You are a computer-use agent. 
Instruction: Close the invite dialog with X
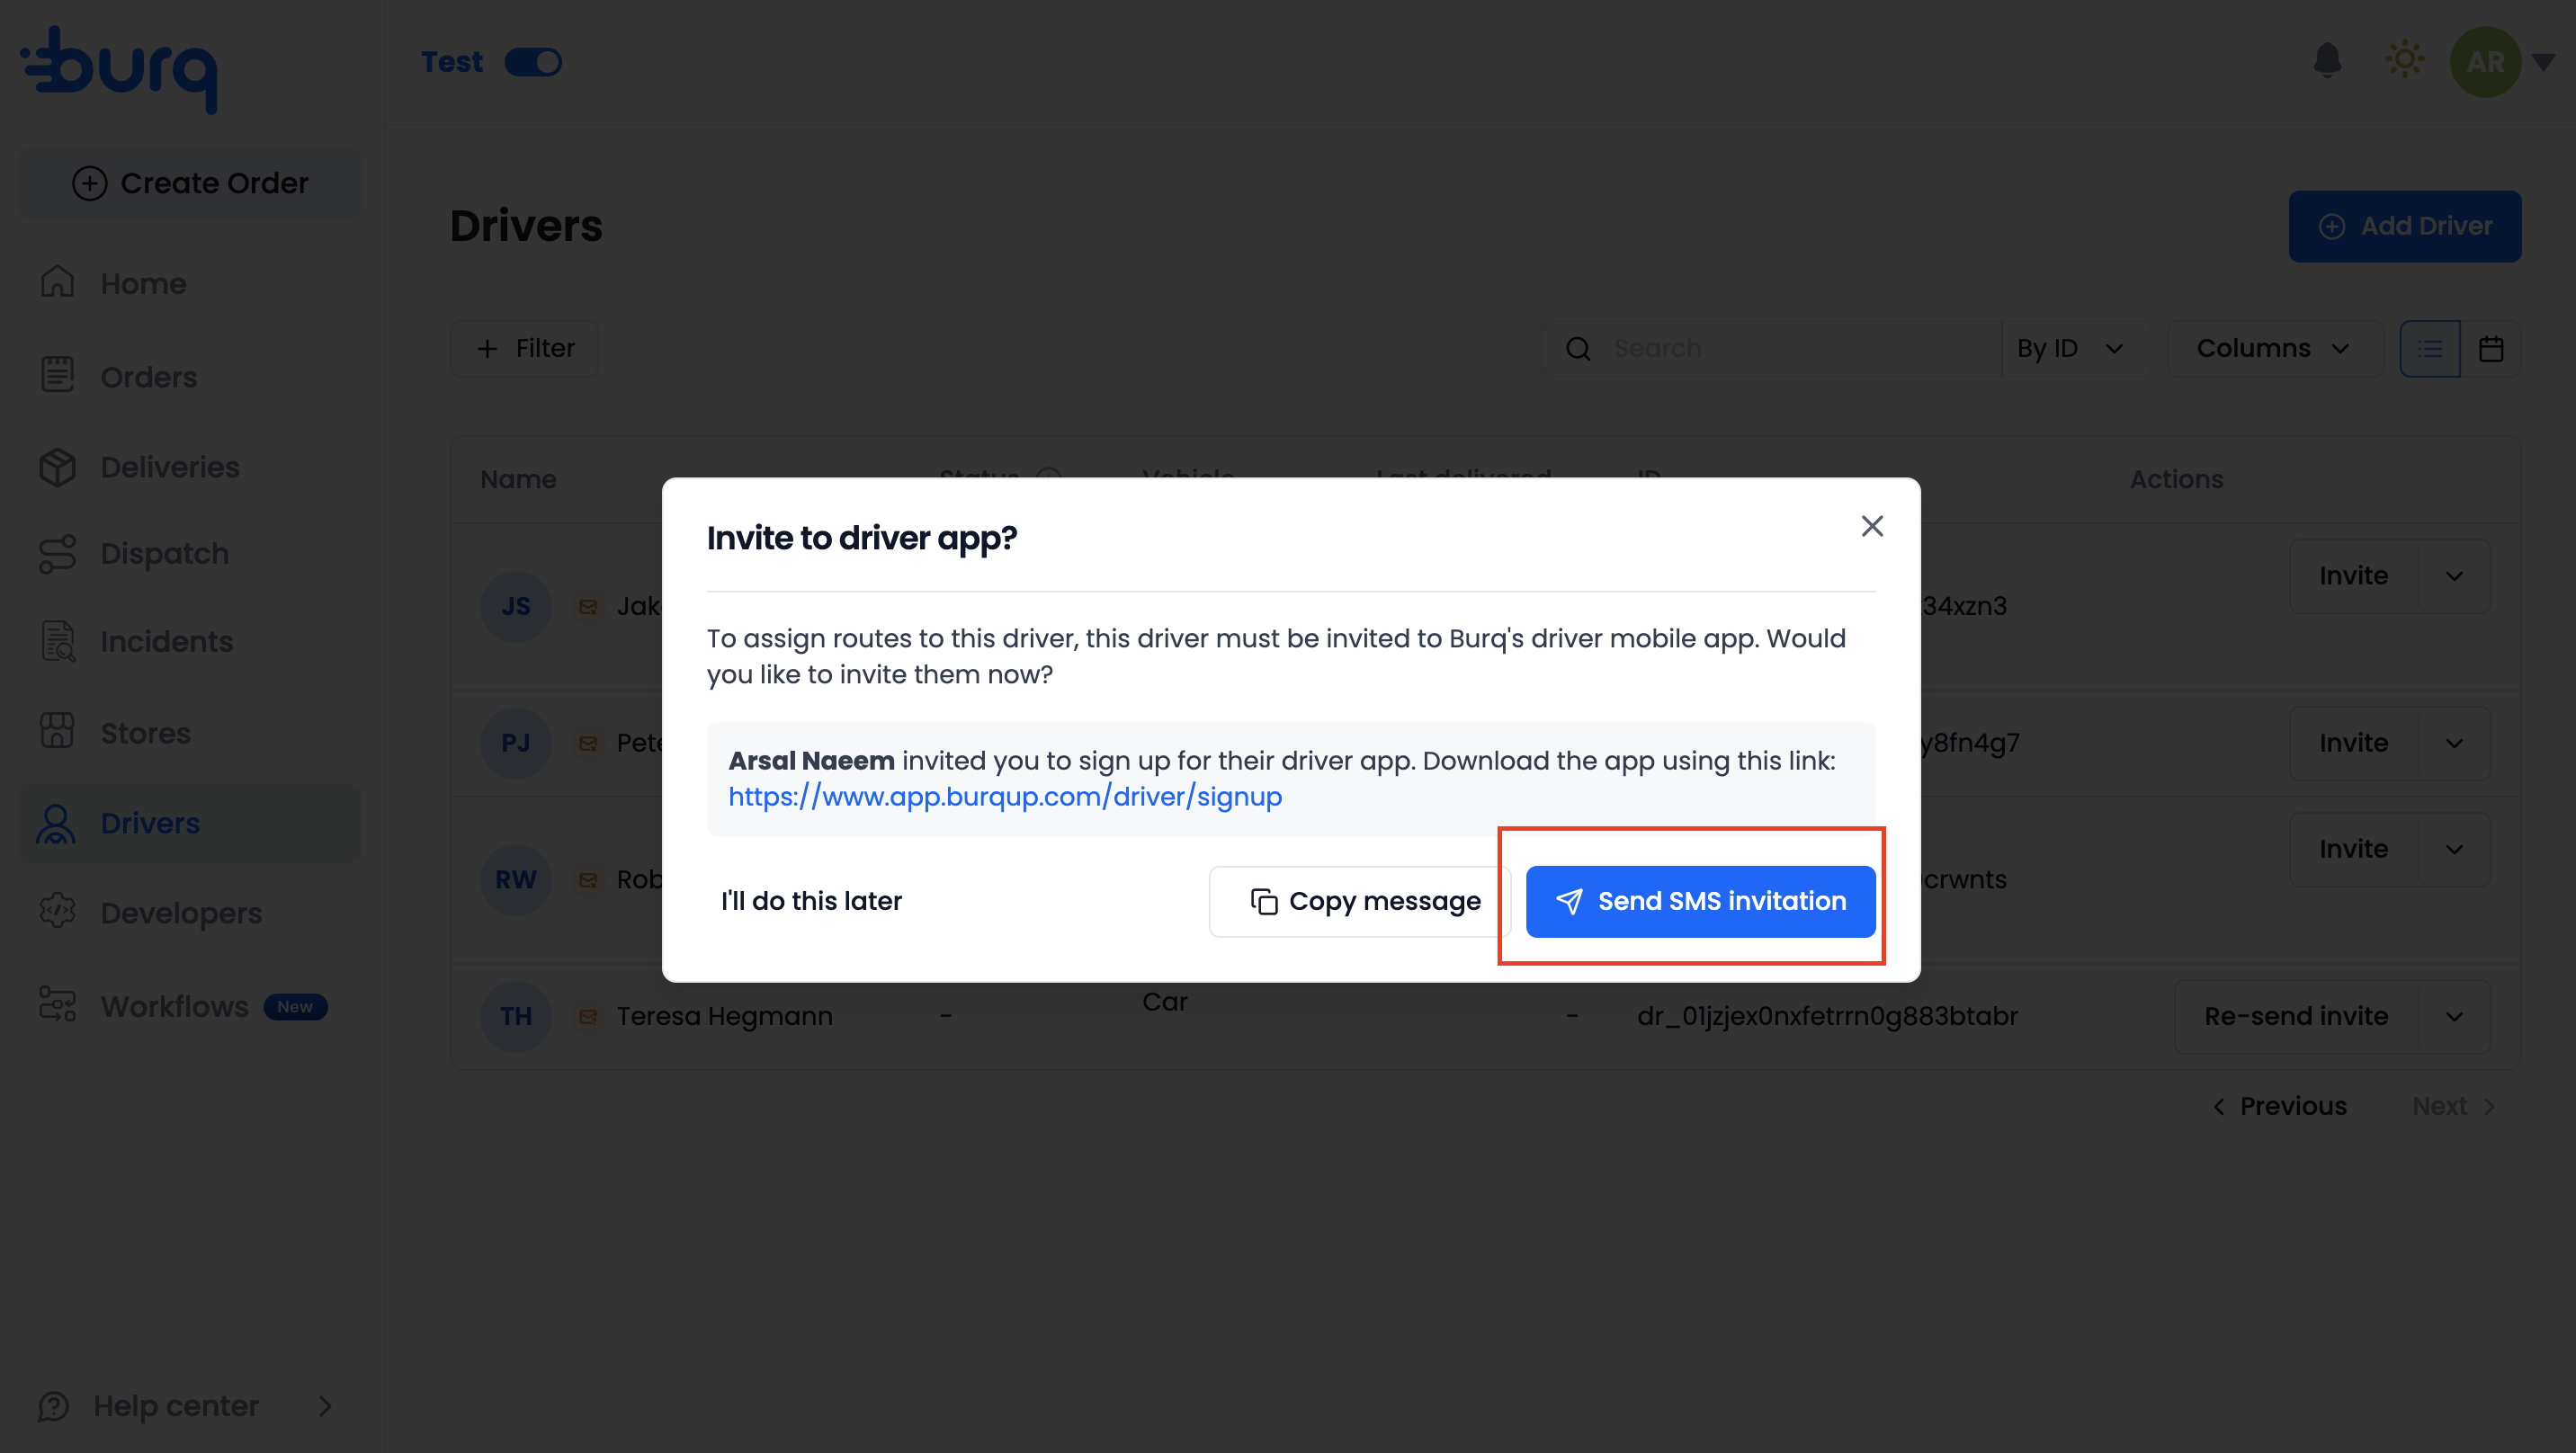(1872, 526)
